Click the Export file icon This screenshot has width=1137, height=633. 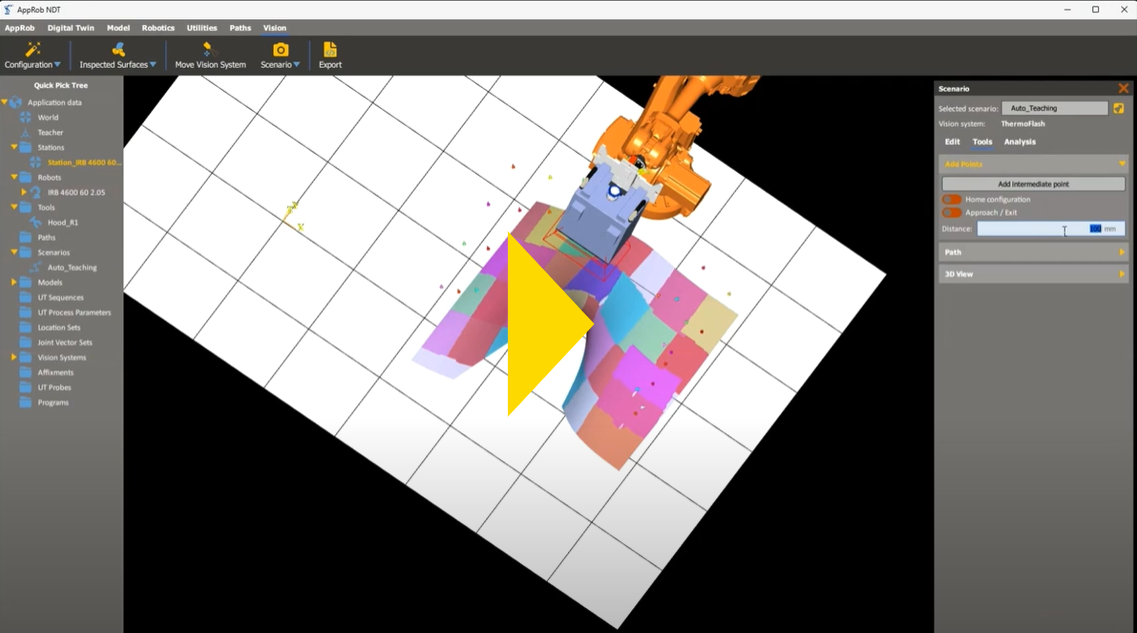(330, 50)
